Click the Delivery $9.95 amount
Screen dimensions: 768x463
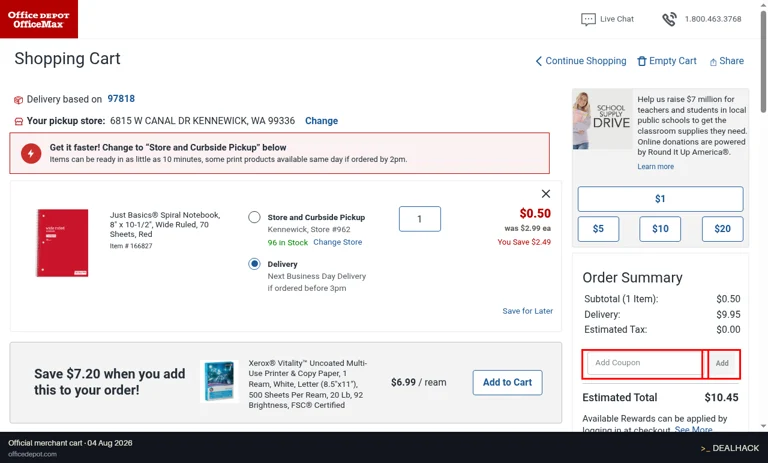[x=728, y=315]
